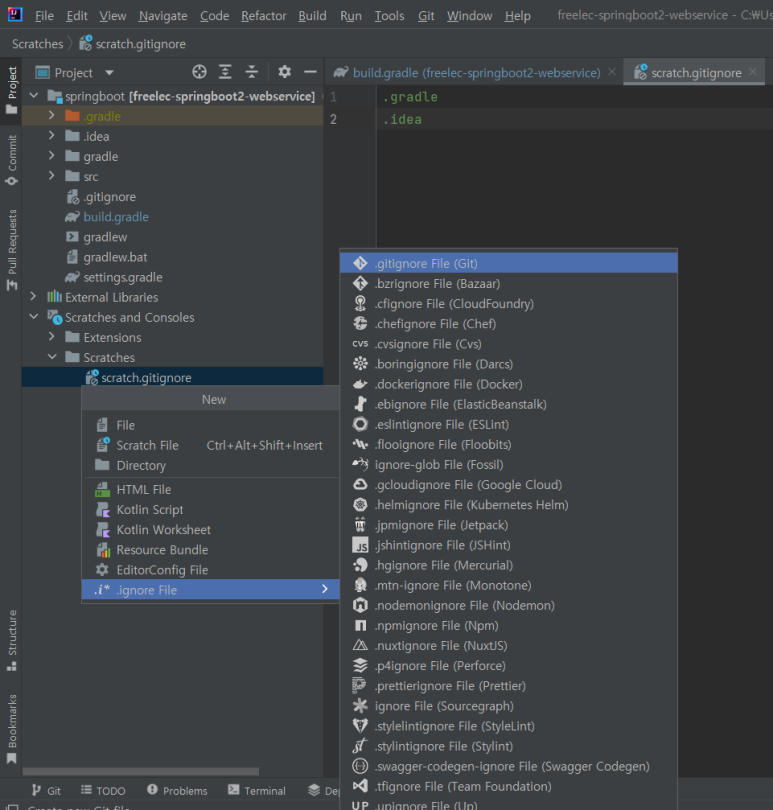Open the Build menu
Viewport: 773px width, 810px height.
pyautogui.click(x=312, y=15)
